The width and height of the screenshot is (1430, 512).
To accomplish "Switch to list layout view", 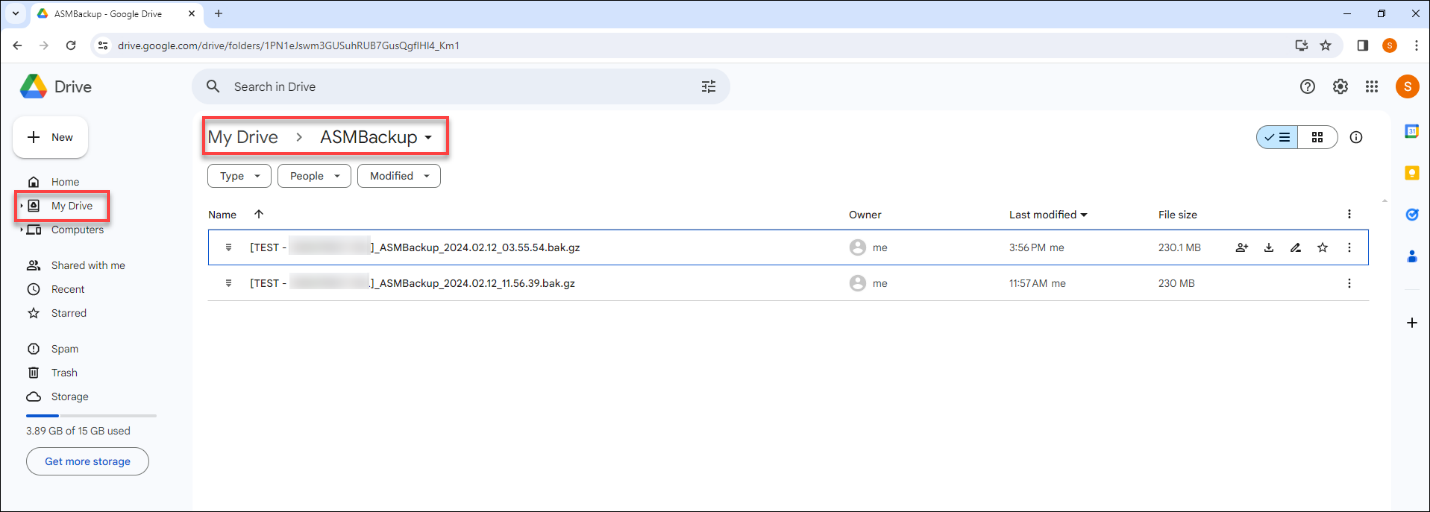I will tap(1277, 137).
